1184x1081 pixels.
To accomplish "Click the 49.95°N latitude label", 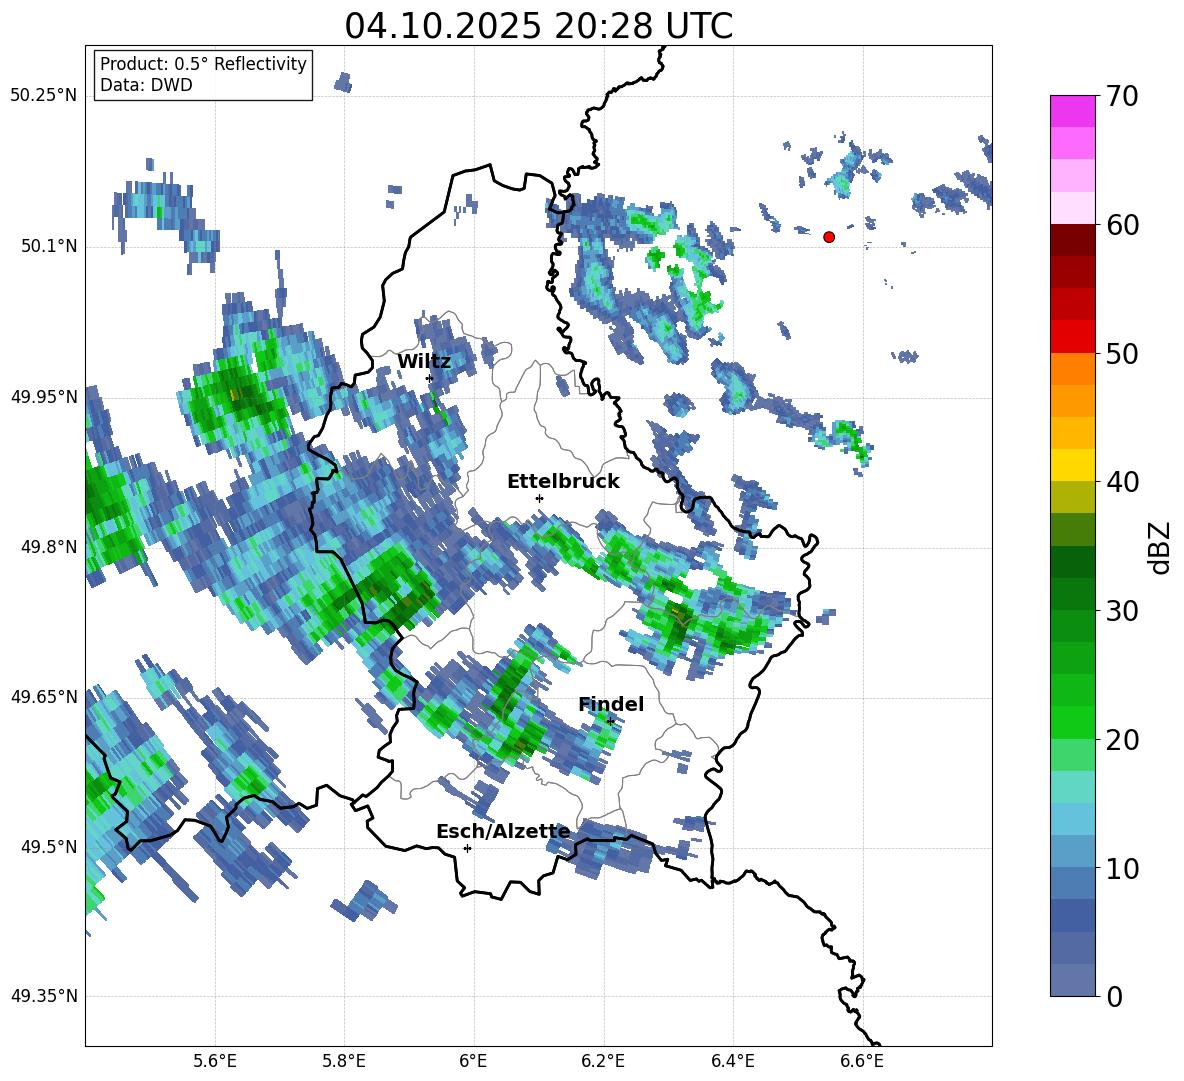I will (x=44, y=396).
